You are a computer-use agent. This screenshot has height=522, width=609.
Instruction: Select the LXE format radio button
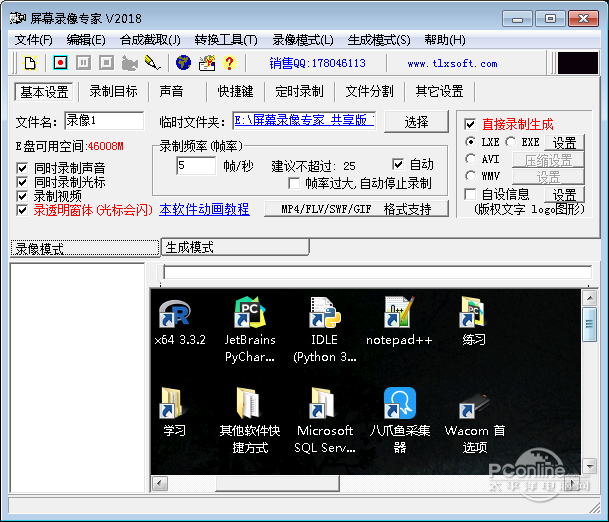click(470, 142)
